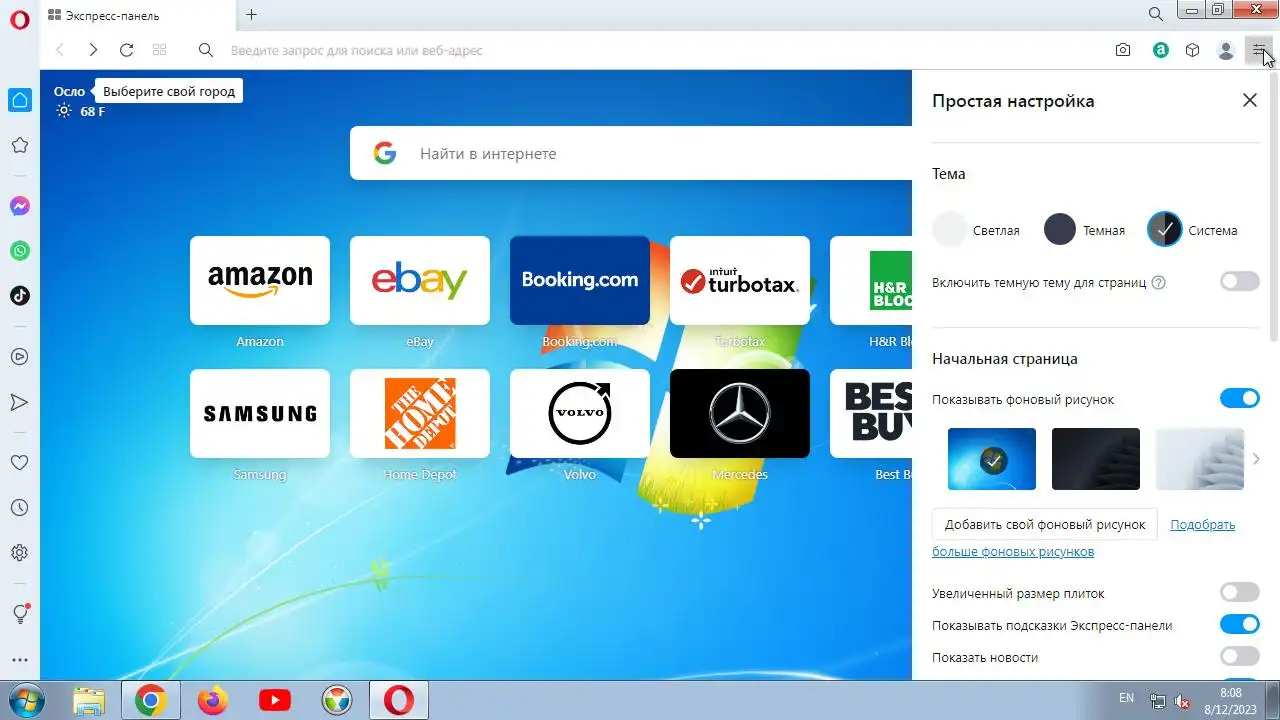Open My Flow arrow icon in sidebar
This screenshot has width=1280, height=720.
point(19,402)
